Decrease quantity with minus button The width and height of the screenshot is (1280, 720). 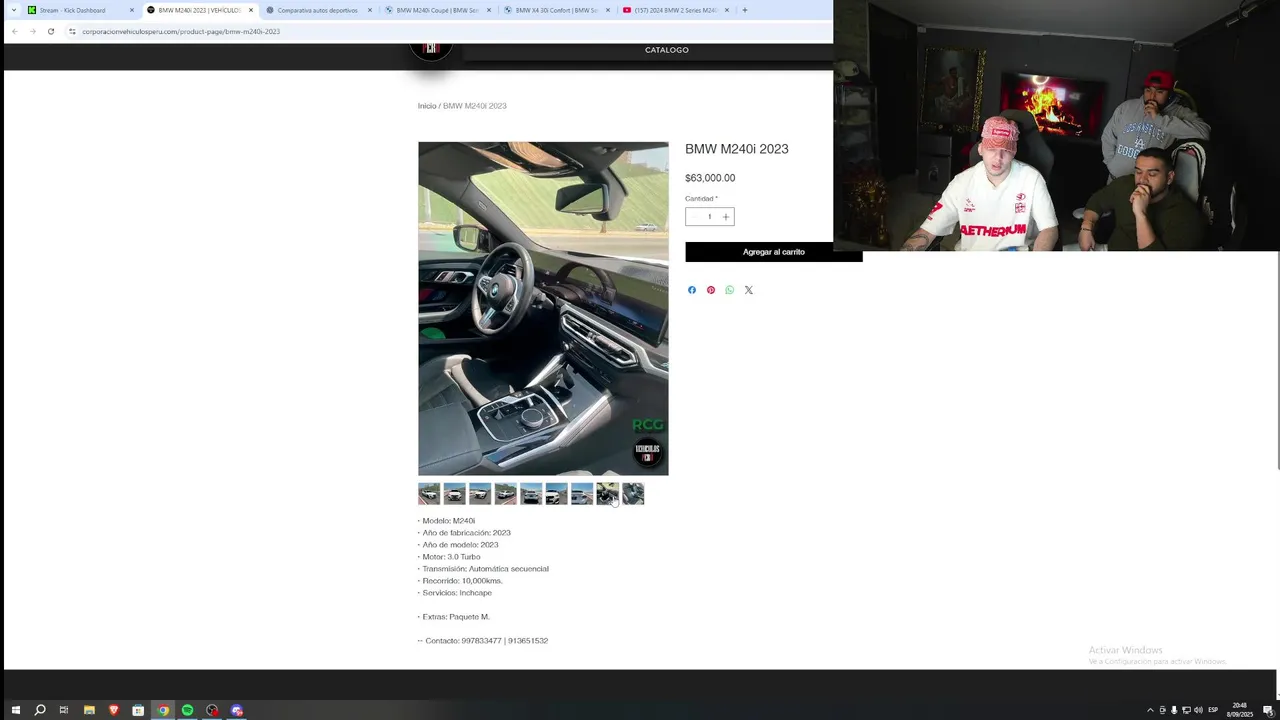pos(694,217)
